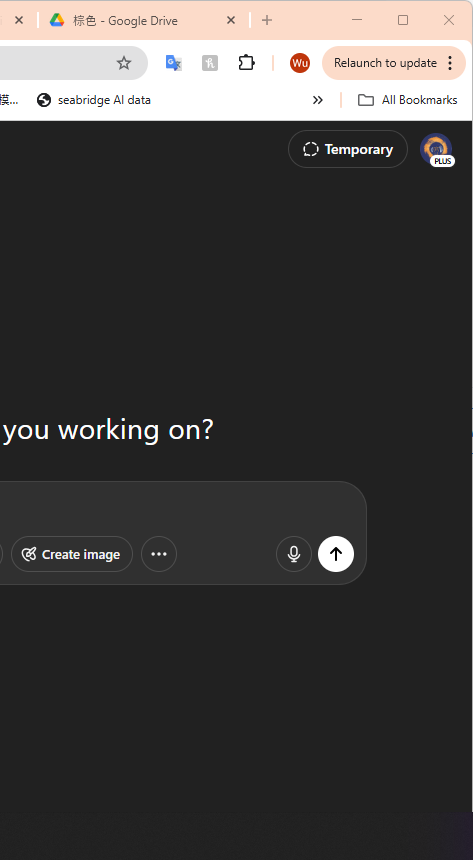Open the seabridge AI data bookmark
The image size is (473, 860).
click(94, 100)
